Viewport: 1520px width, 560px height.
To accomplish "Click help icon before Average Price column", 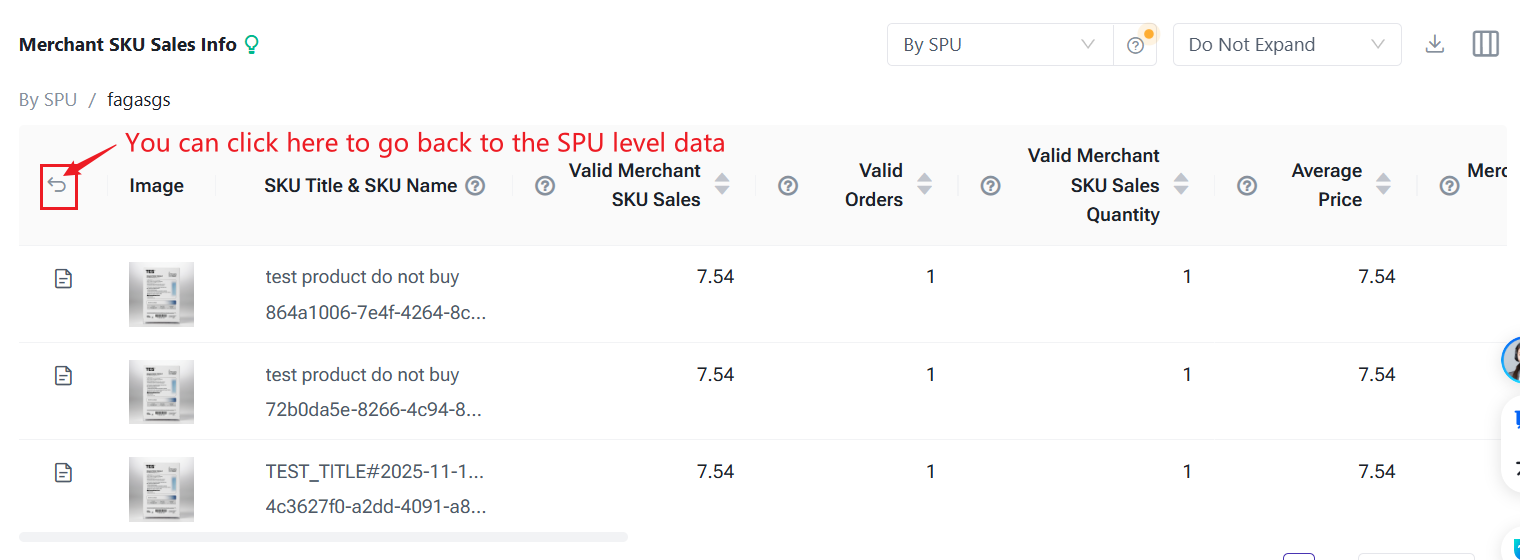I will point(1247,185).
